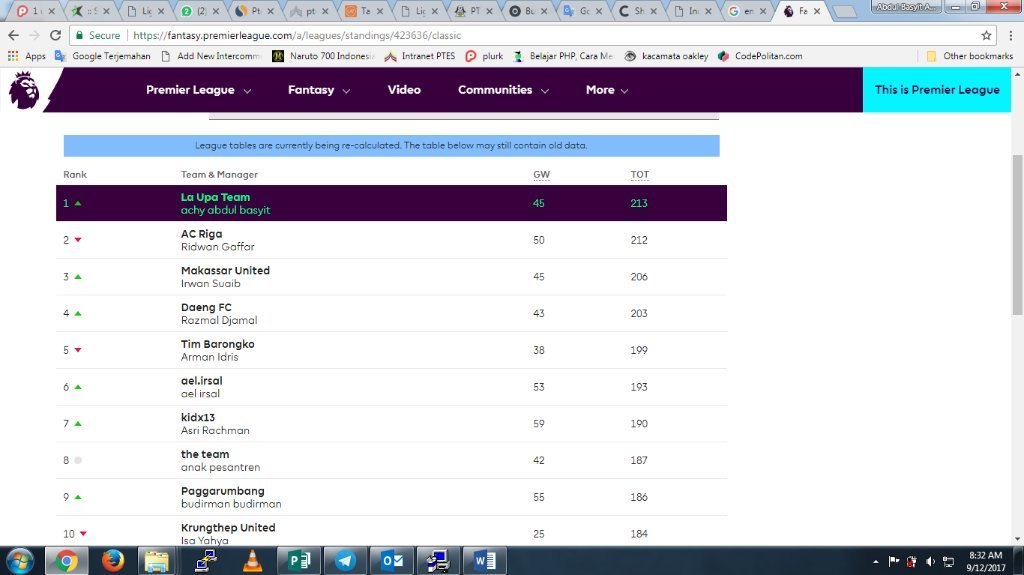Click the volume icon in system tray

coord(930,561)
